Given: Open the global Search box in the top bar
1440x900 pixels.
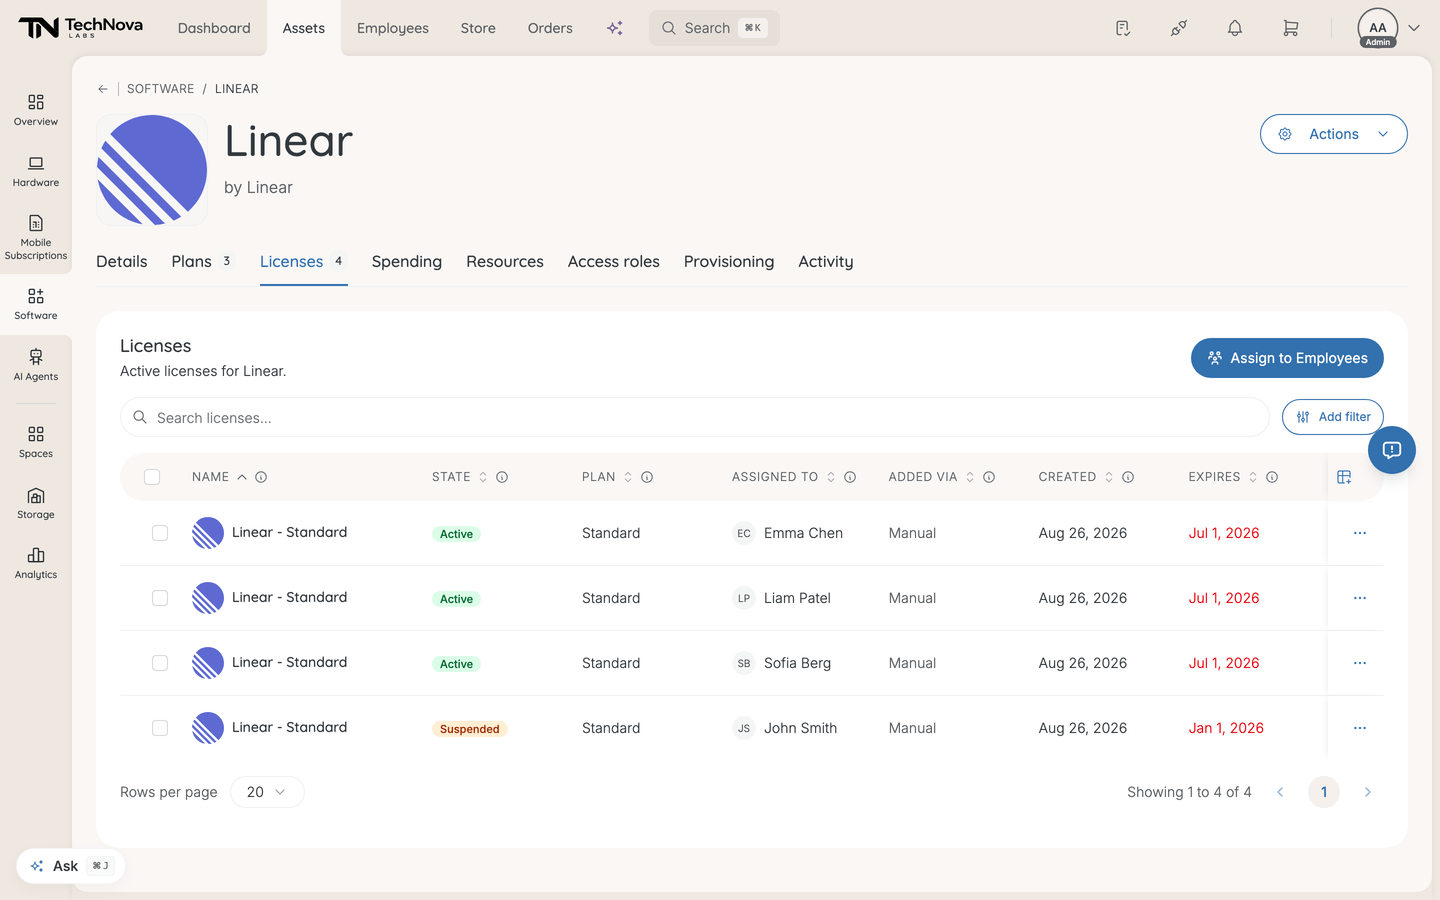Looking at the screenshot, I should 714,28.
